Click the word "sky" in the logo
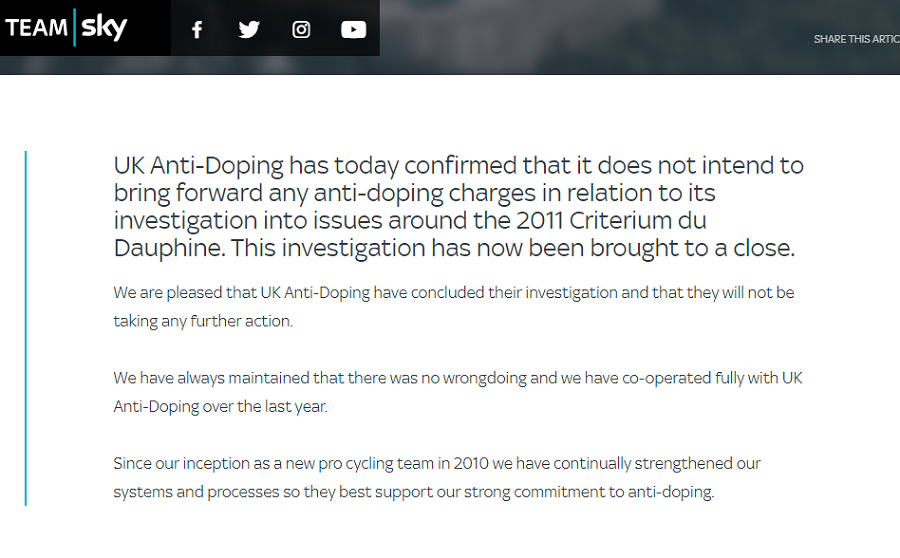Viewport: 900px width, 558px height. 104,28
